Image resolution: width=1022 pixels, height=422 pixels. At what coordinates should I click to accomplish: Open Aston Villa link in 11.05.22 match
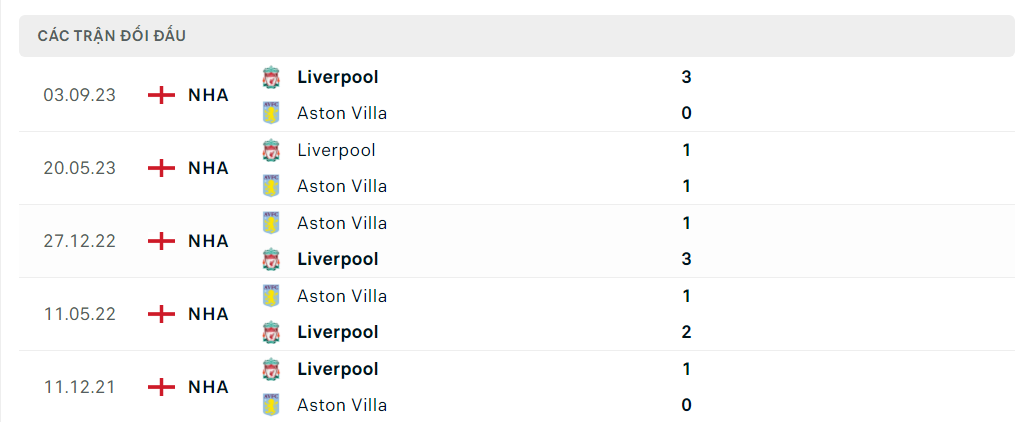[342, 296]
